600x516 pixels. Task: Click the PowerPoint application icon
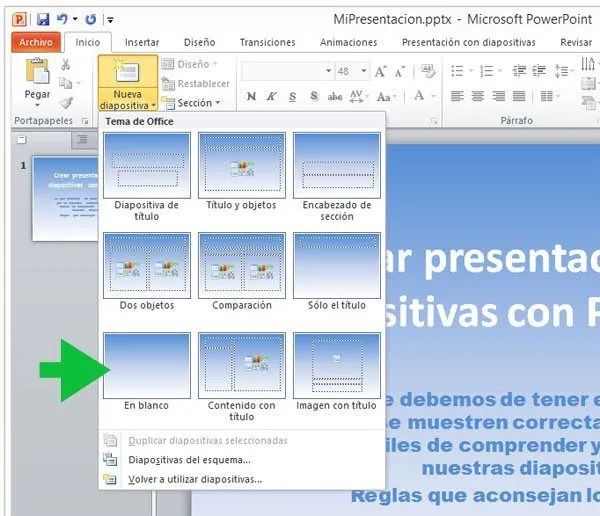(19, 19)
